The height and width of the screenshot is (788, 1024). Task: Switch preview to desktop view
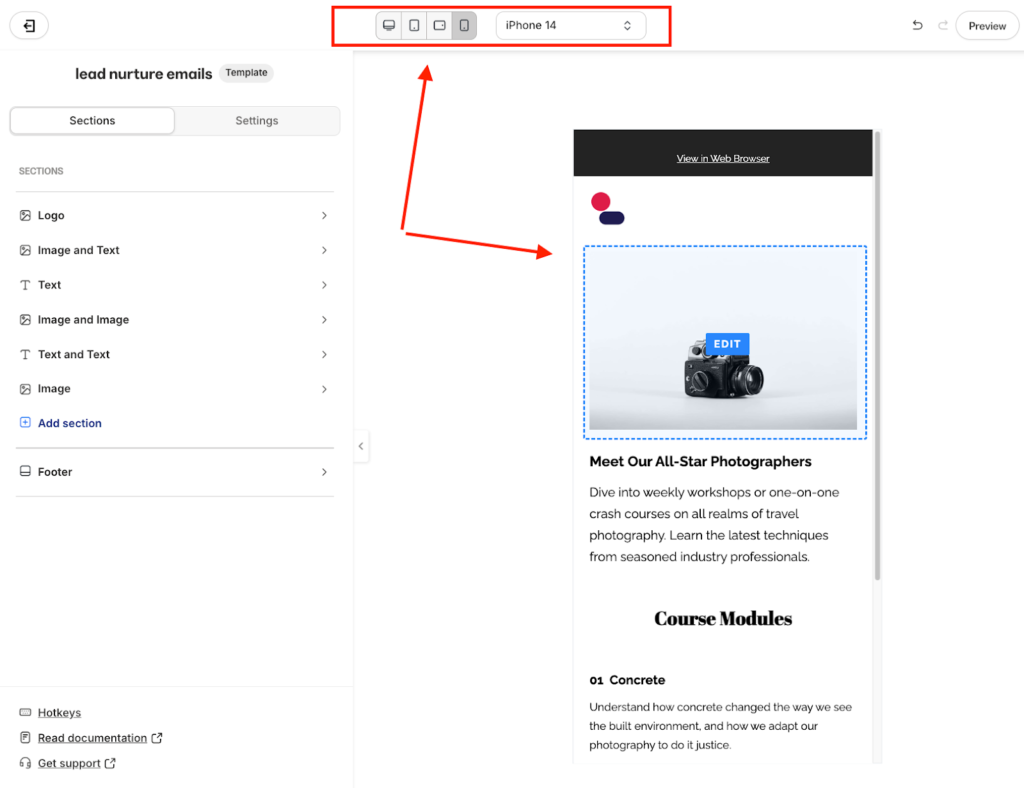(x=388, y=25)
